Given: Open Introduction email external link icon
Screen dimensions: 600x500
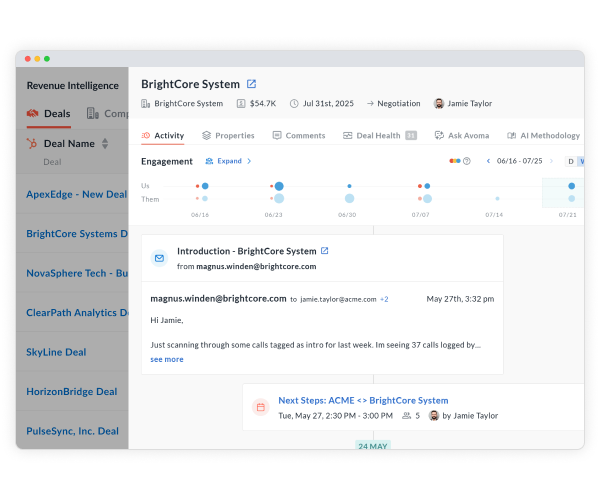Looking at the screenshot, I should 324,251.
